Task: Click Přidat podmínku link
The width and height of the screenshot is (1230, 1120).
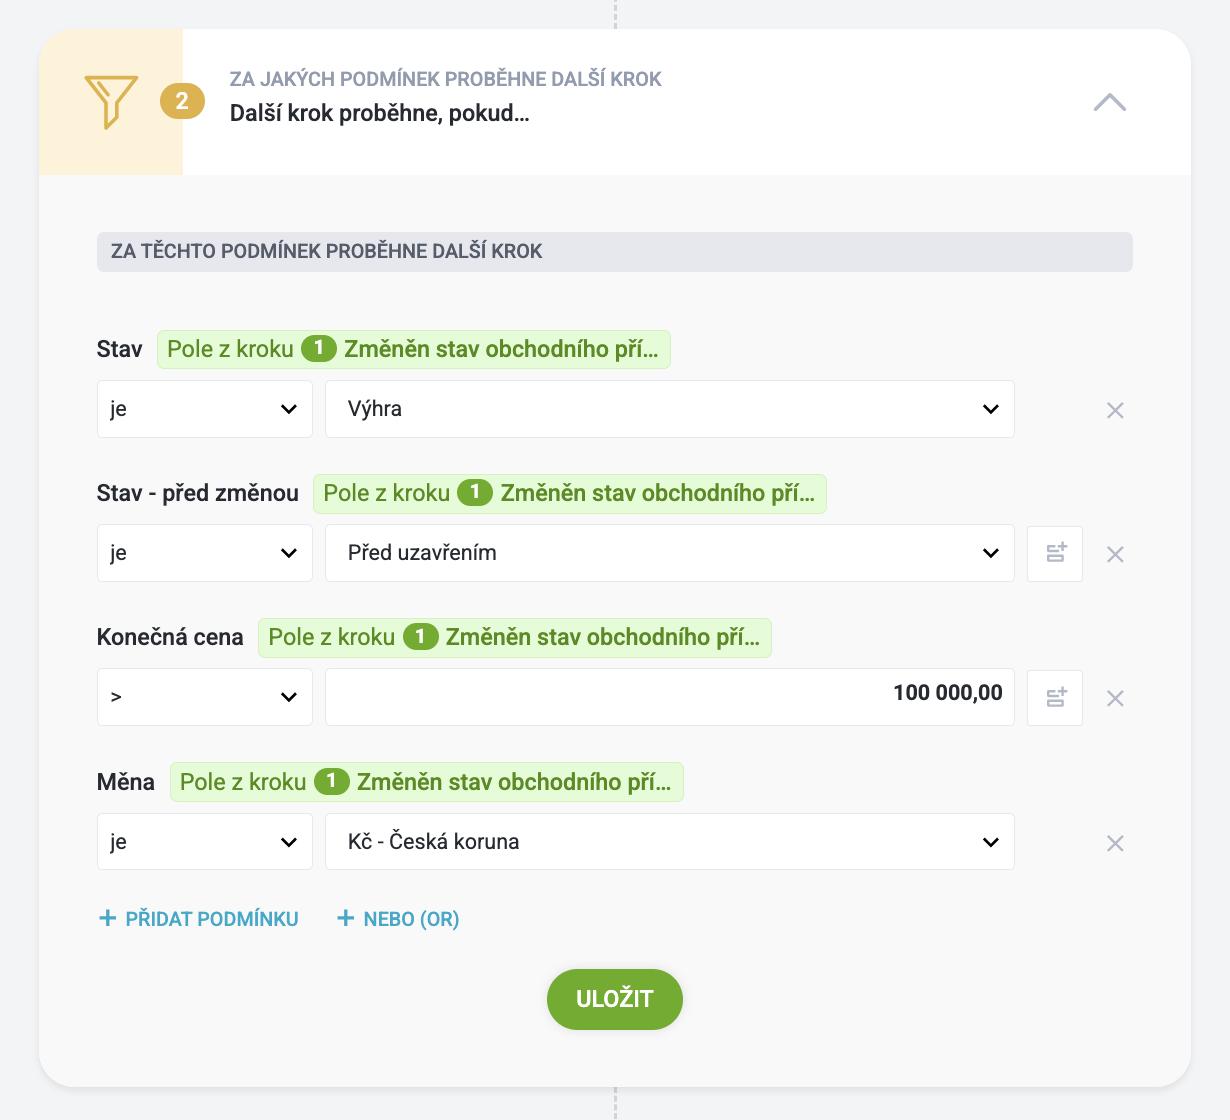Action: (x=198, y=919)
